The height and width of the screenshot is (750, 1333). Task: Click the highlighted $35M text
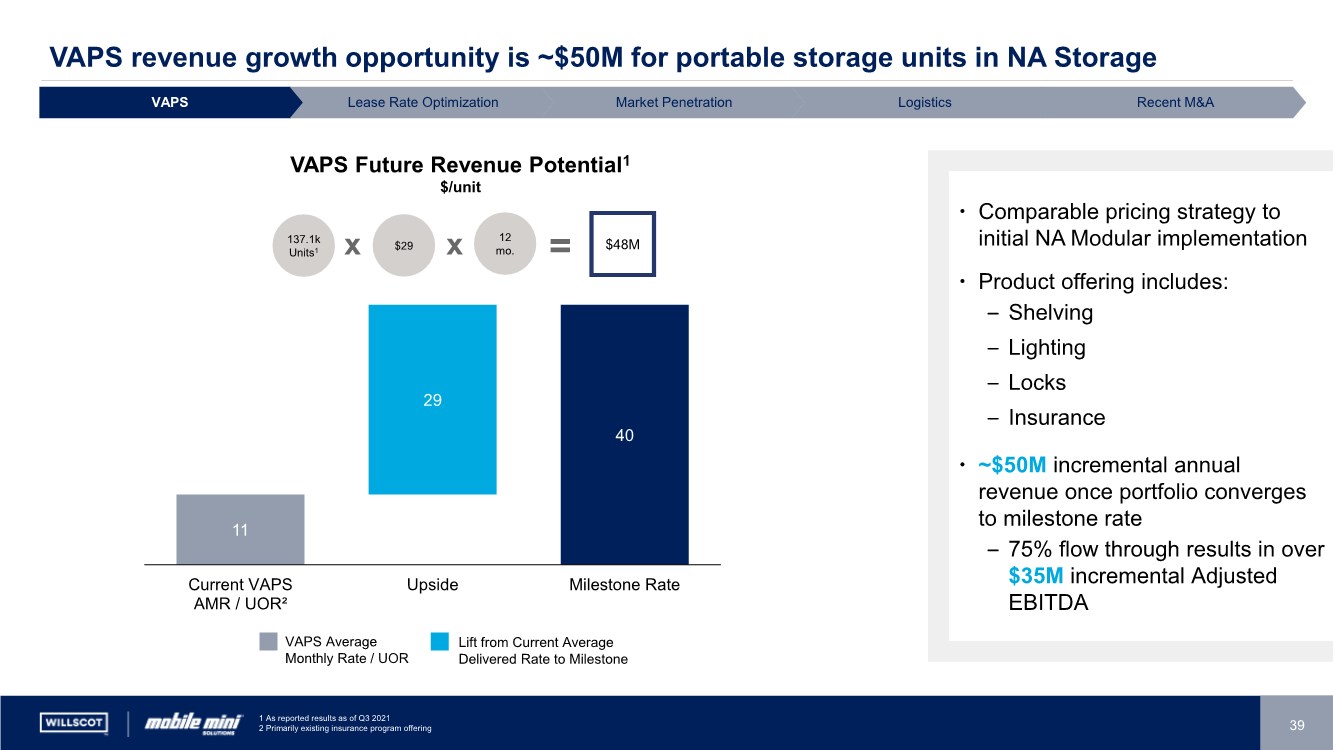tap(1037, 576)
